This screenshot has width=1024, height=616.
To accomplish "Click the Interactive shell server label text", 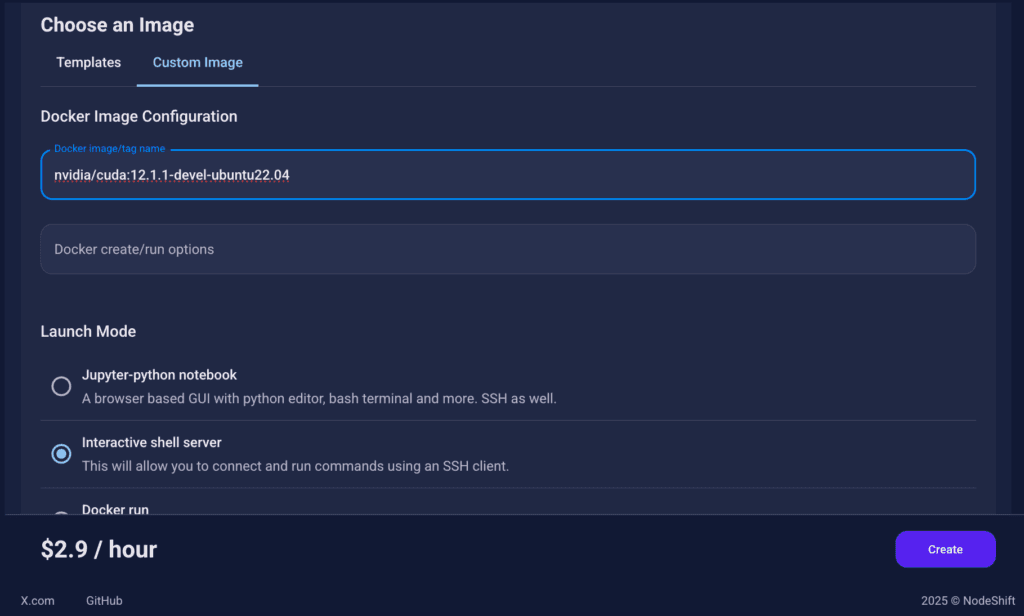I will click(x=152, y=442).
